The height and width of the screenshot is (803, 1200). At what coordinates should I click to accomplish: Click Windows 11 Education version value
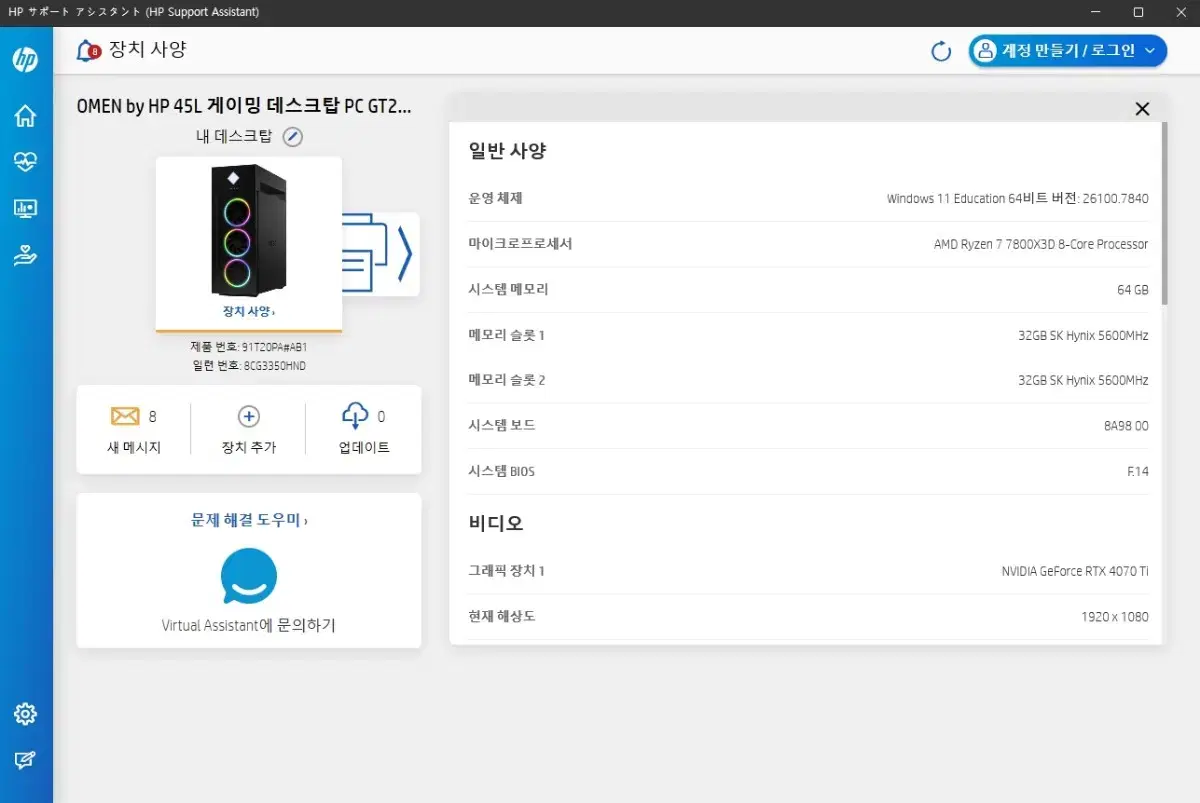1017,199
